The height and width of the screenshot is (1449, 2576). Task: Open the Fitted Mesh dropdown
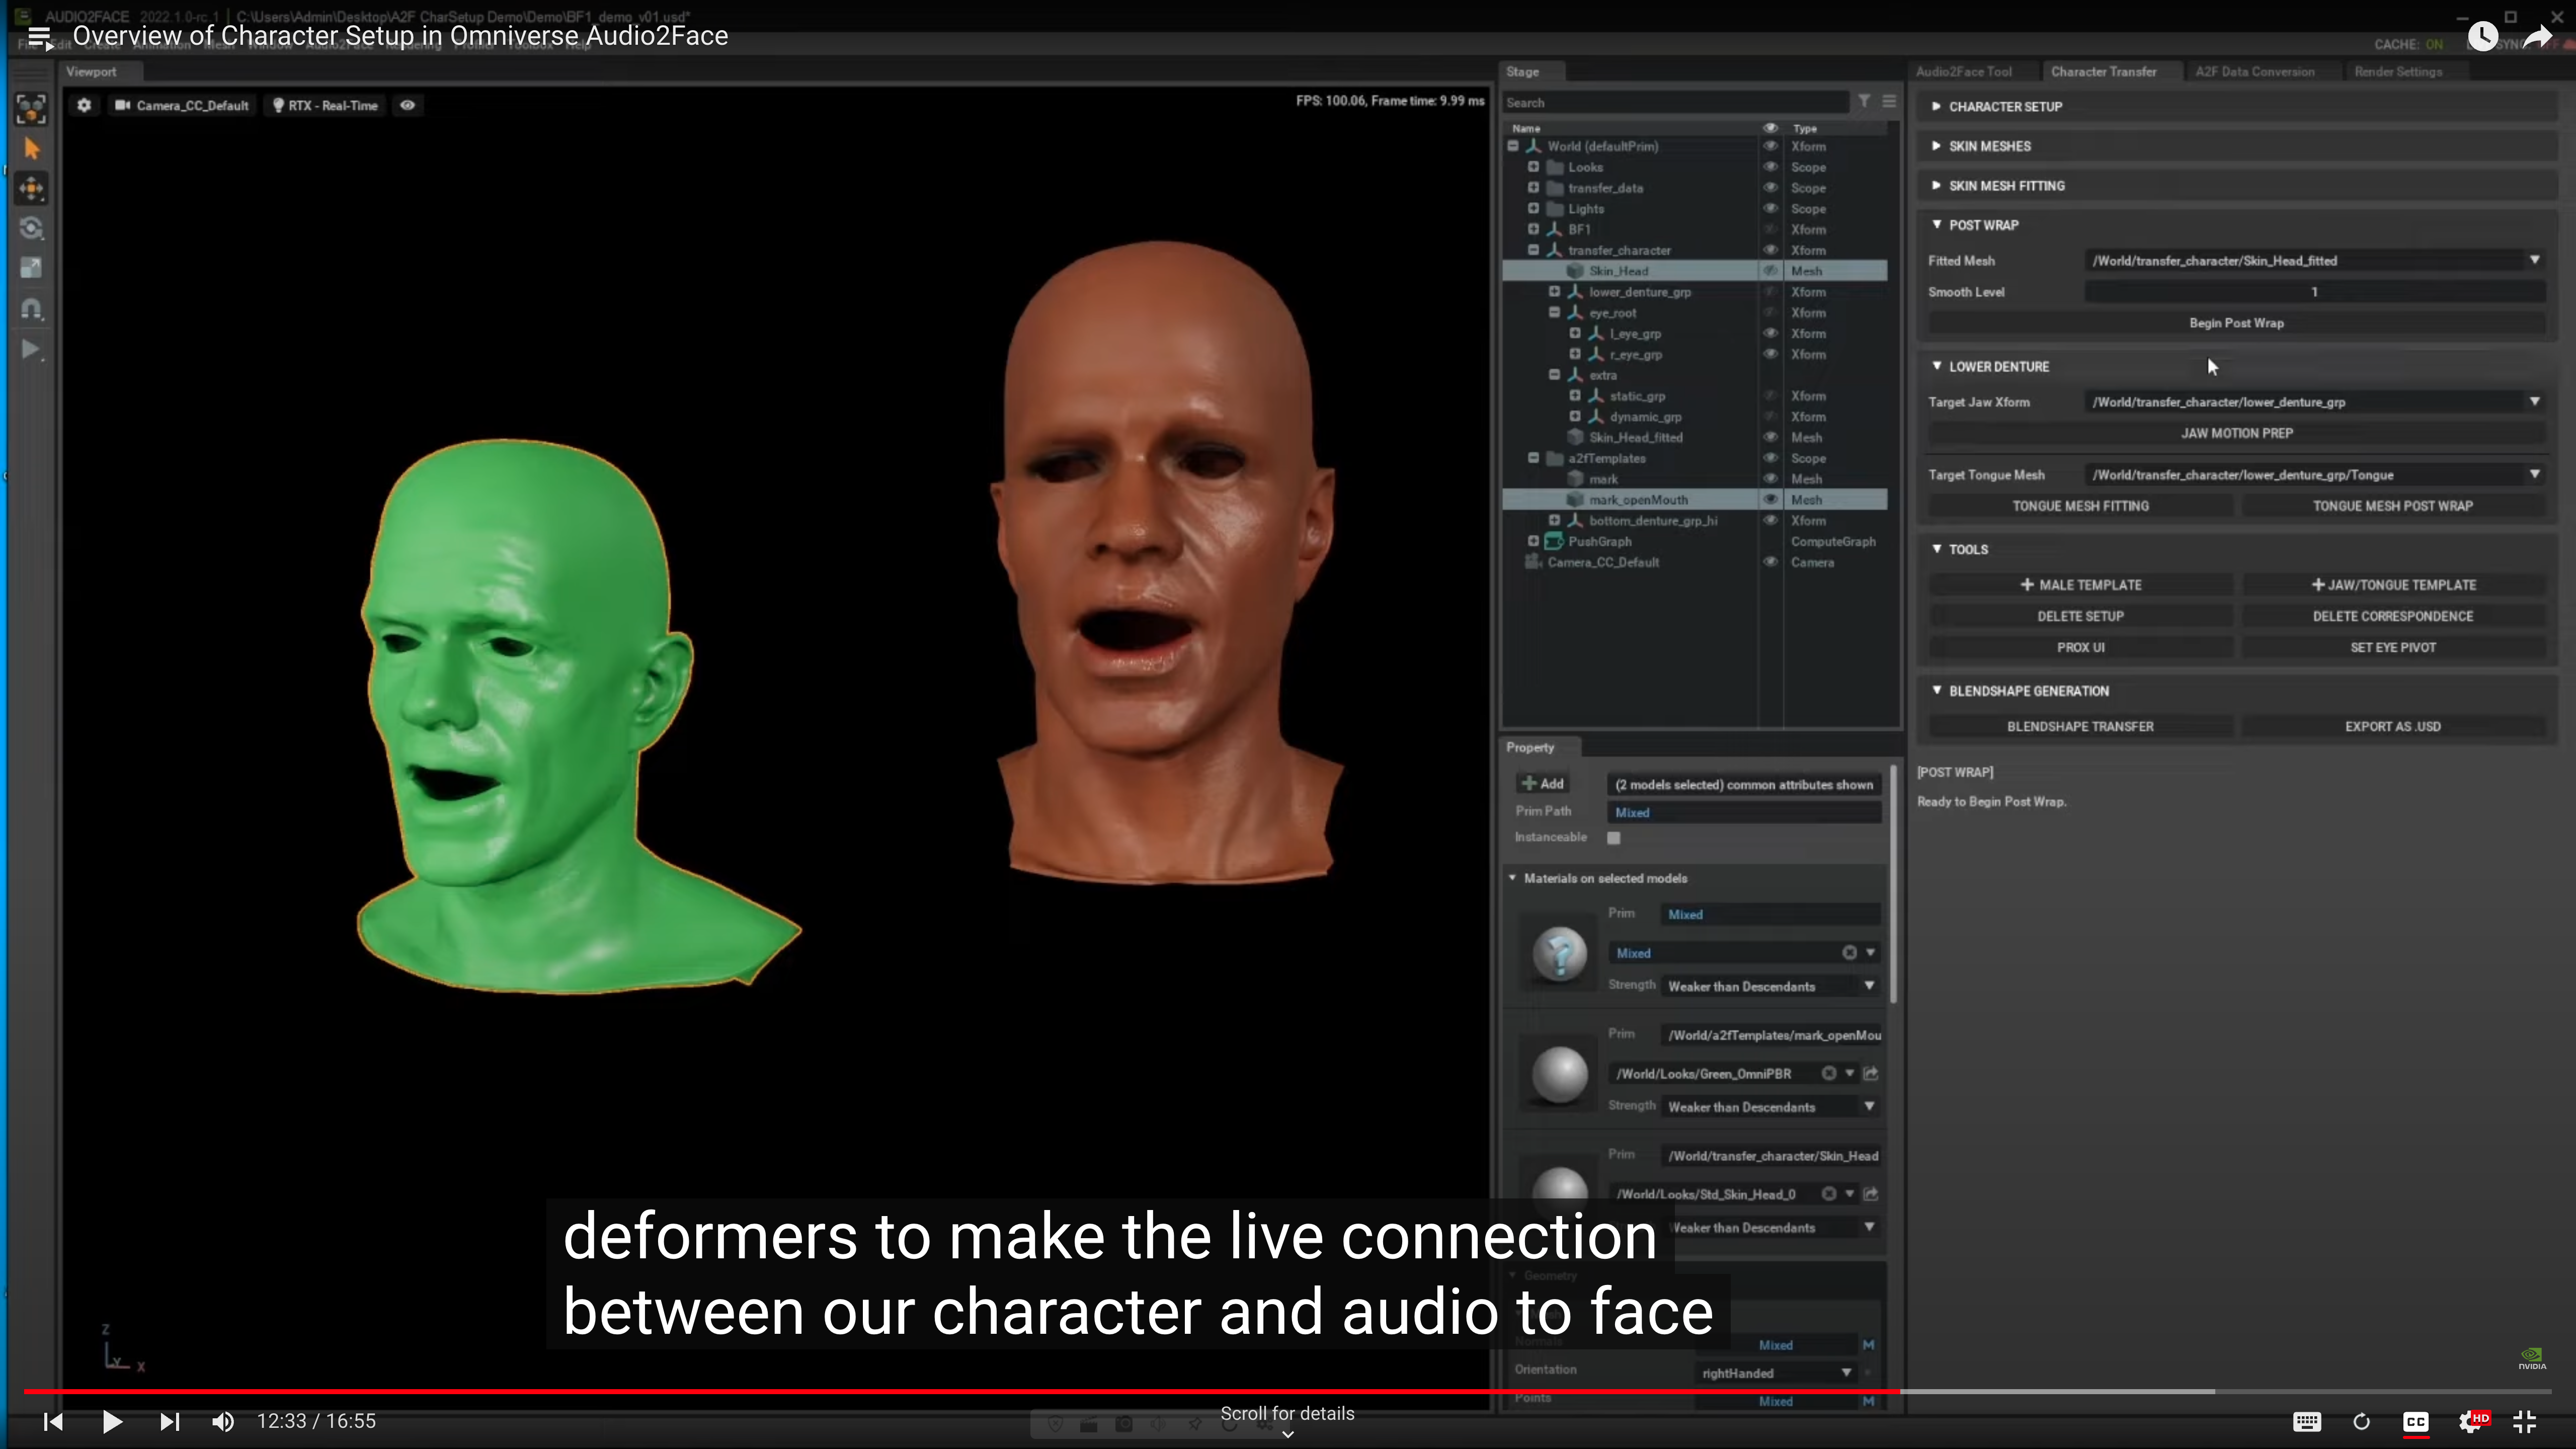pos(2534,260)
